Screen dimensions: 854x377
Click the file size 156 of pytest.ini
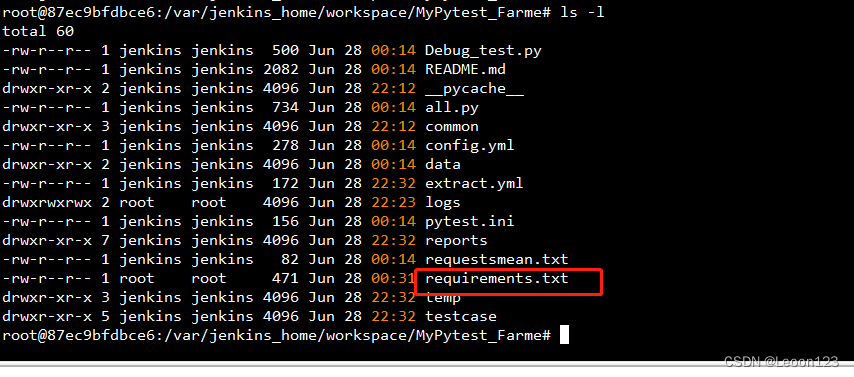click(x=285, y=222)
